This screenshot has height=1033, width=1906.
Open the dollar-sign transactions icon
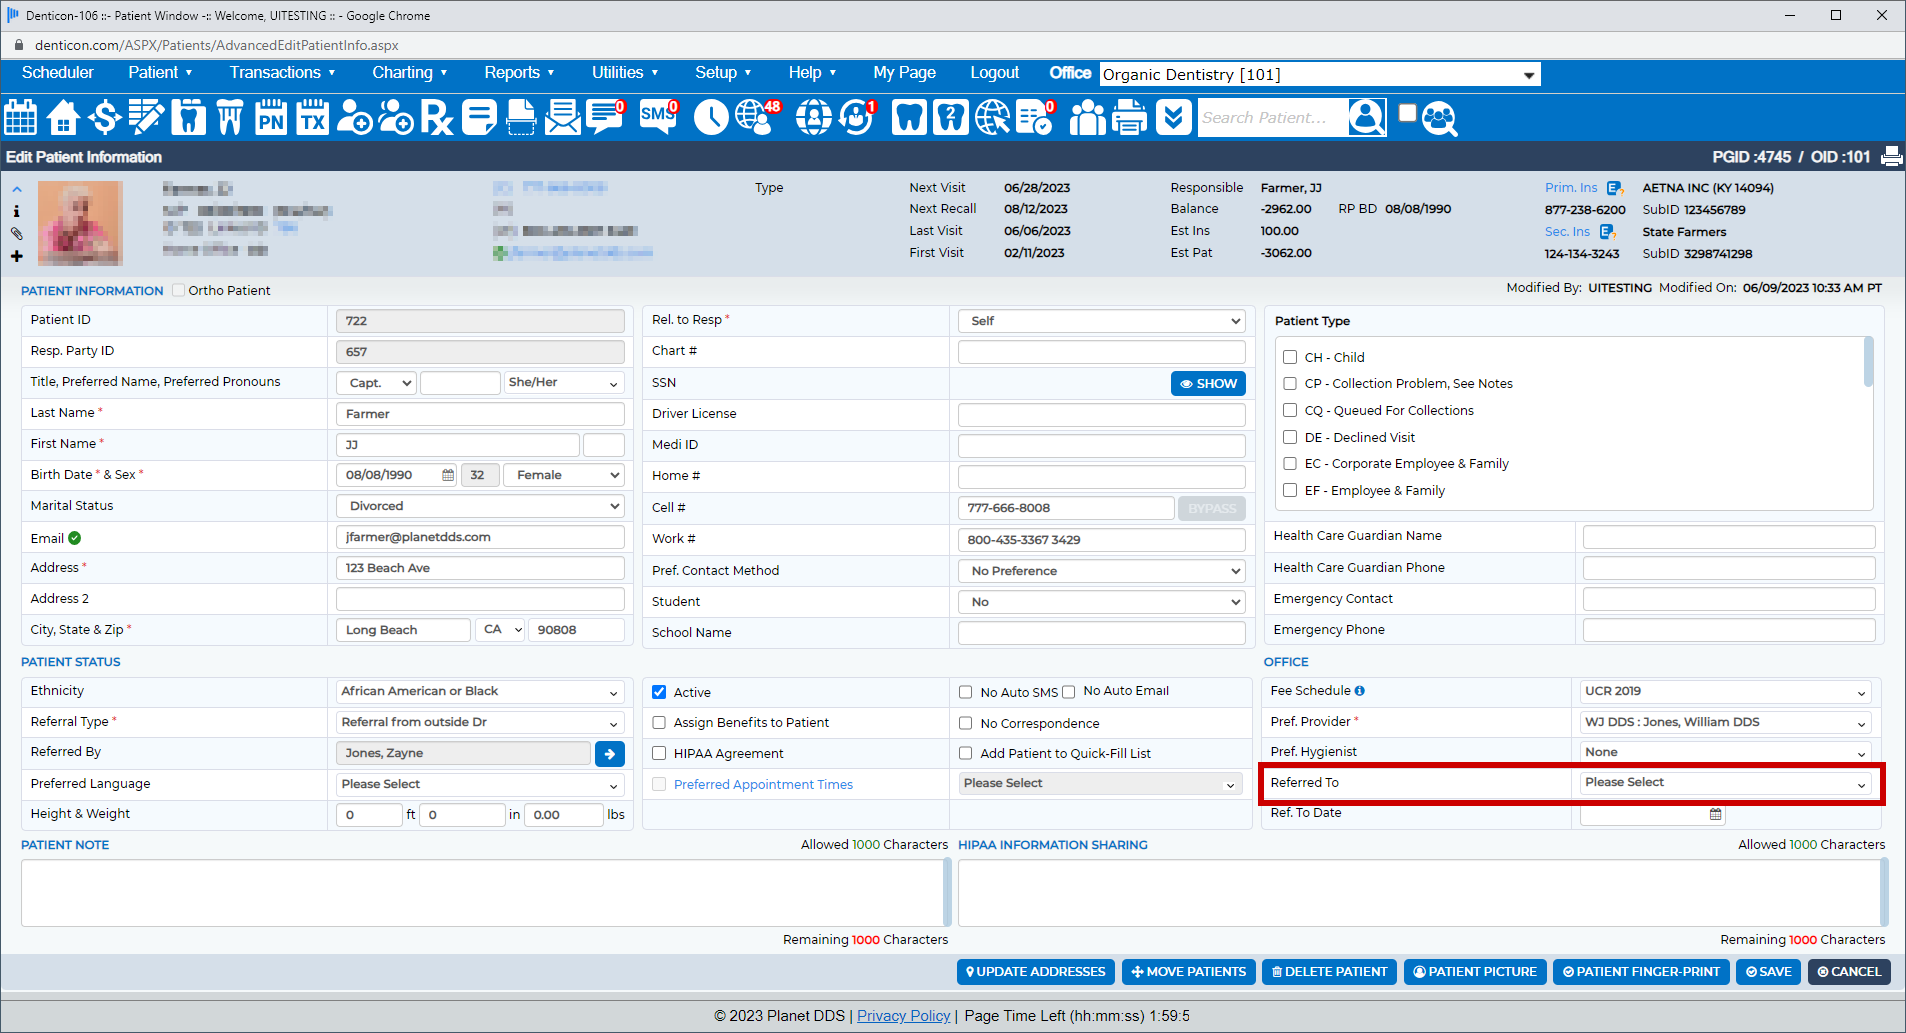(x=104, y=117)
